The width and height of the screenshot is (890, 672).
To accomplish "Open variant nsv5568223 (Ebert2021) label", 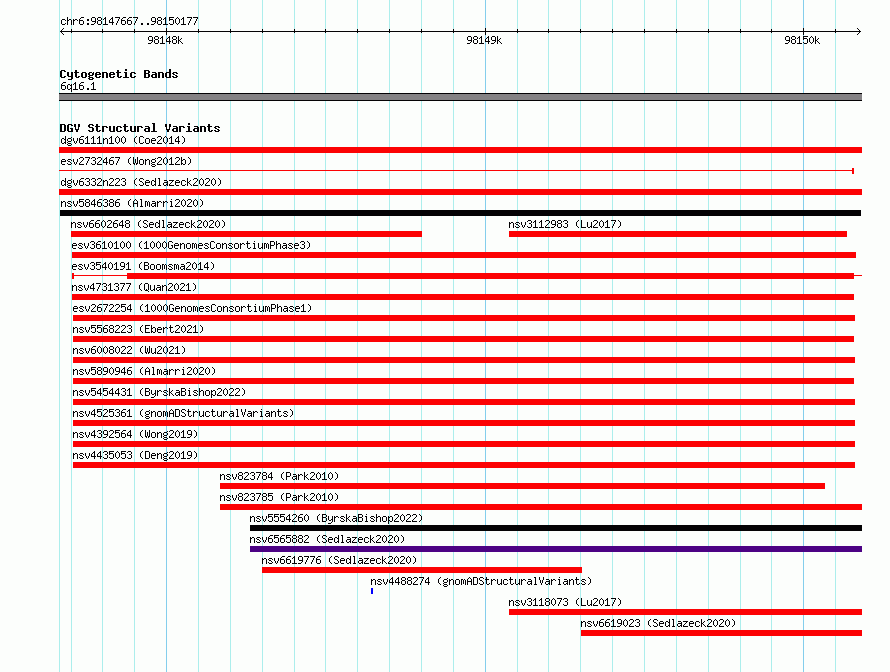I will tap(138, 329).
